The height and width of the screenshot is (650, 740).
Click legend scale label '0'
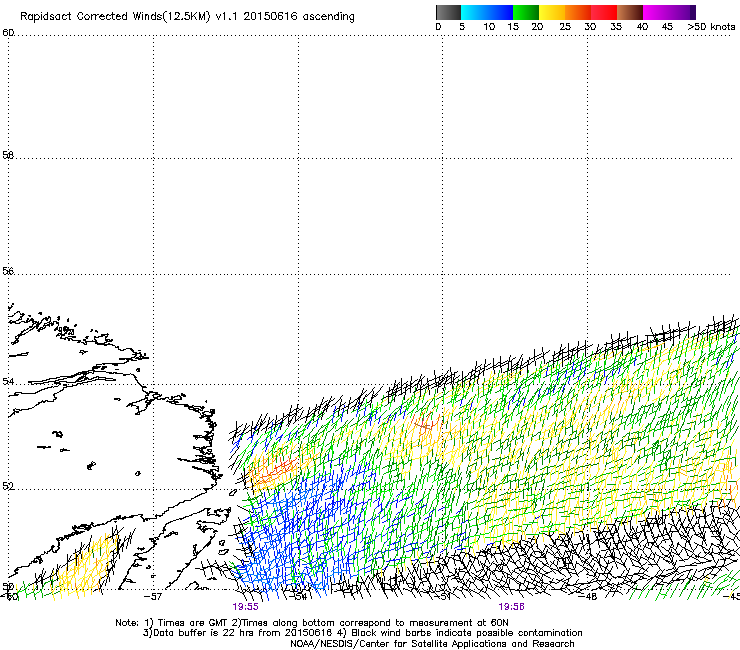point(438,27)
